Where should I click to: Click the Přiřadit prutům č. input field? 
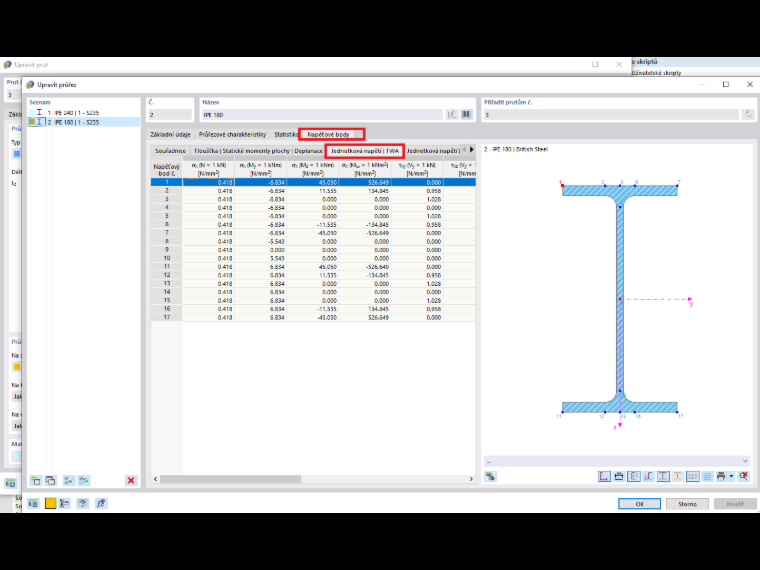pyautogui.click(x=612, y=114)
